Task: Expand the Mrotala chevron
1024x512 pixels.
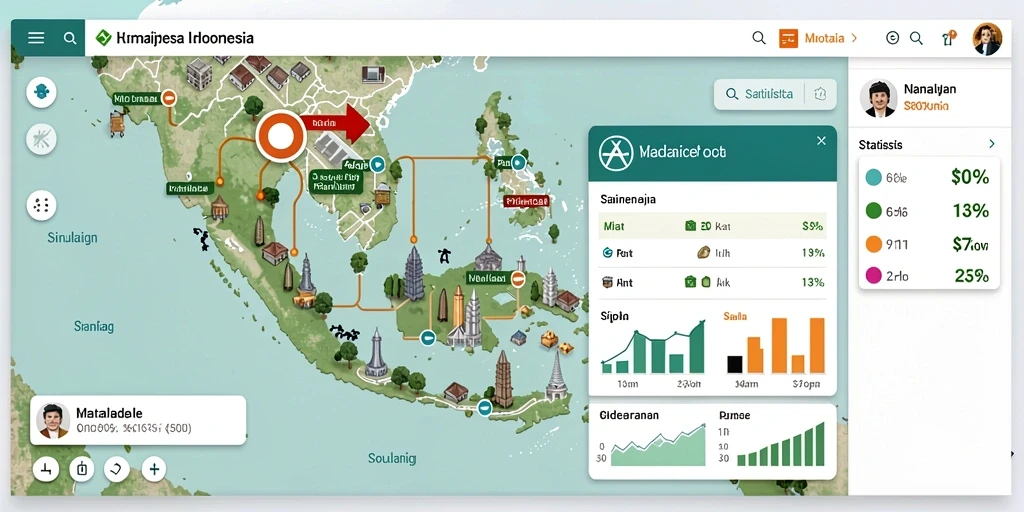Action: tap(854, 38)
